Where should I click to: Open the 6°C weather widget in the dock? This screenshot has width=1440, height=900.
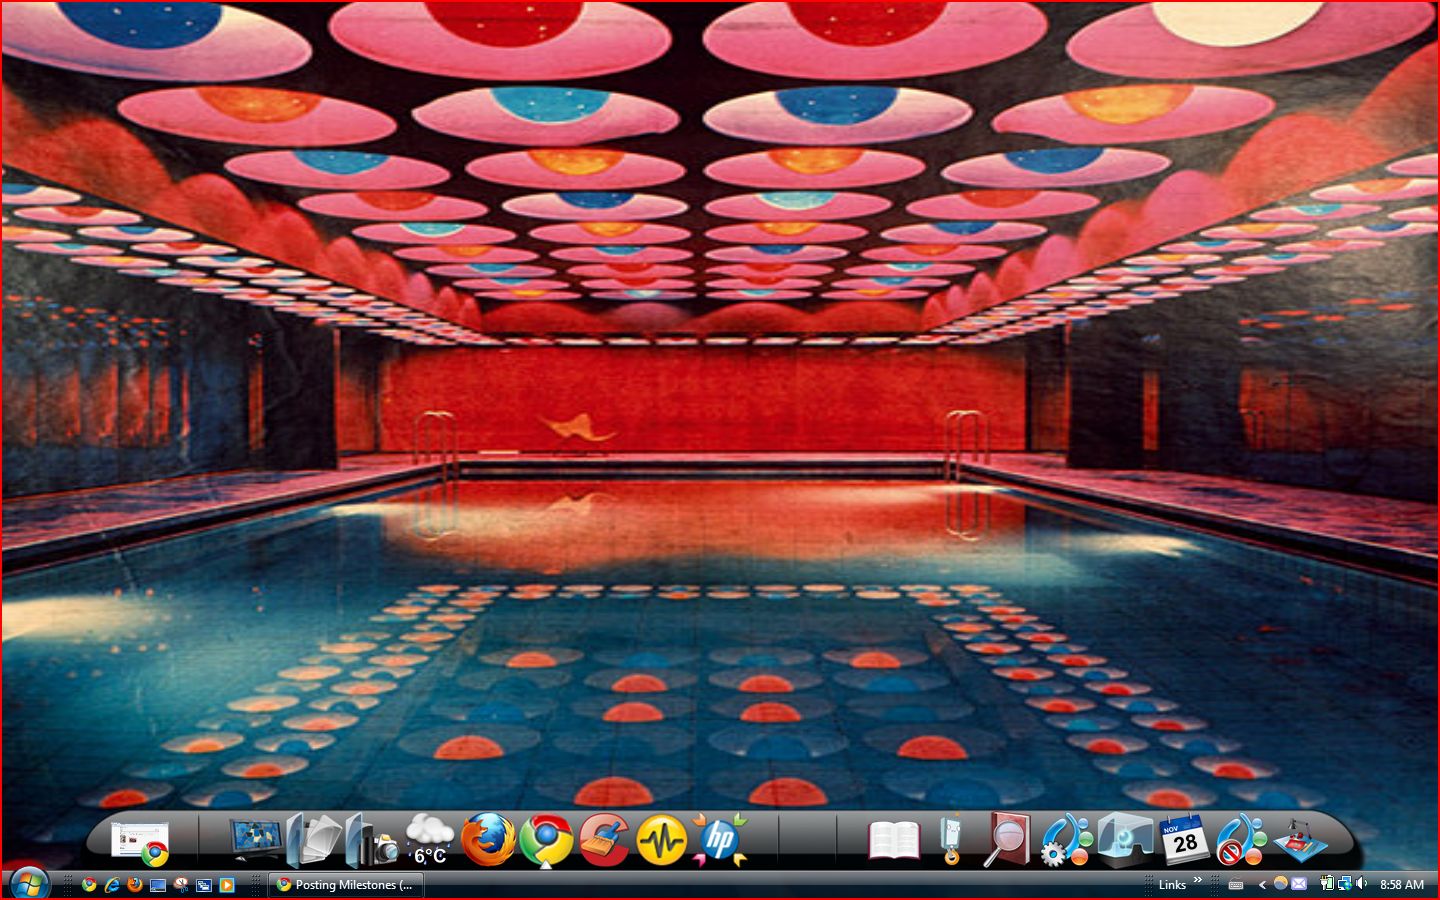(430, 840)
